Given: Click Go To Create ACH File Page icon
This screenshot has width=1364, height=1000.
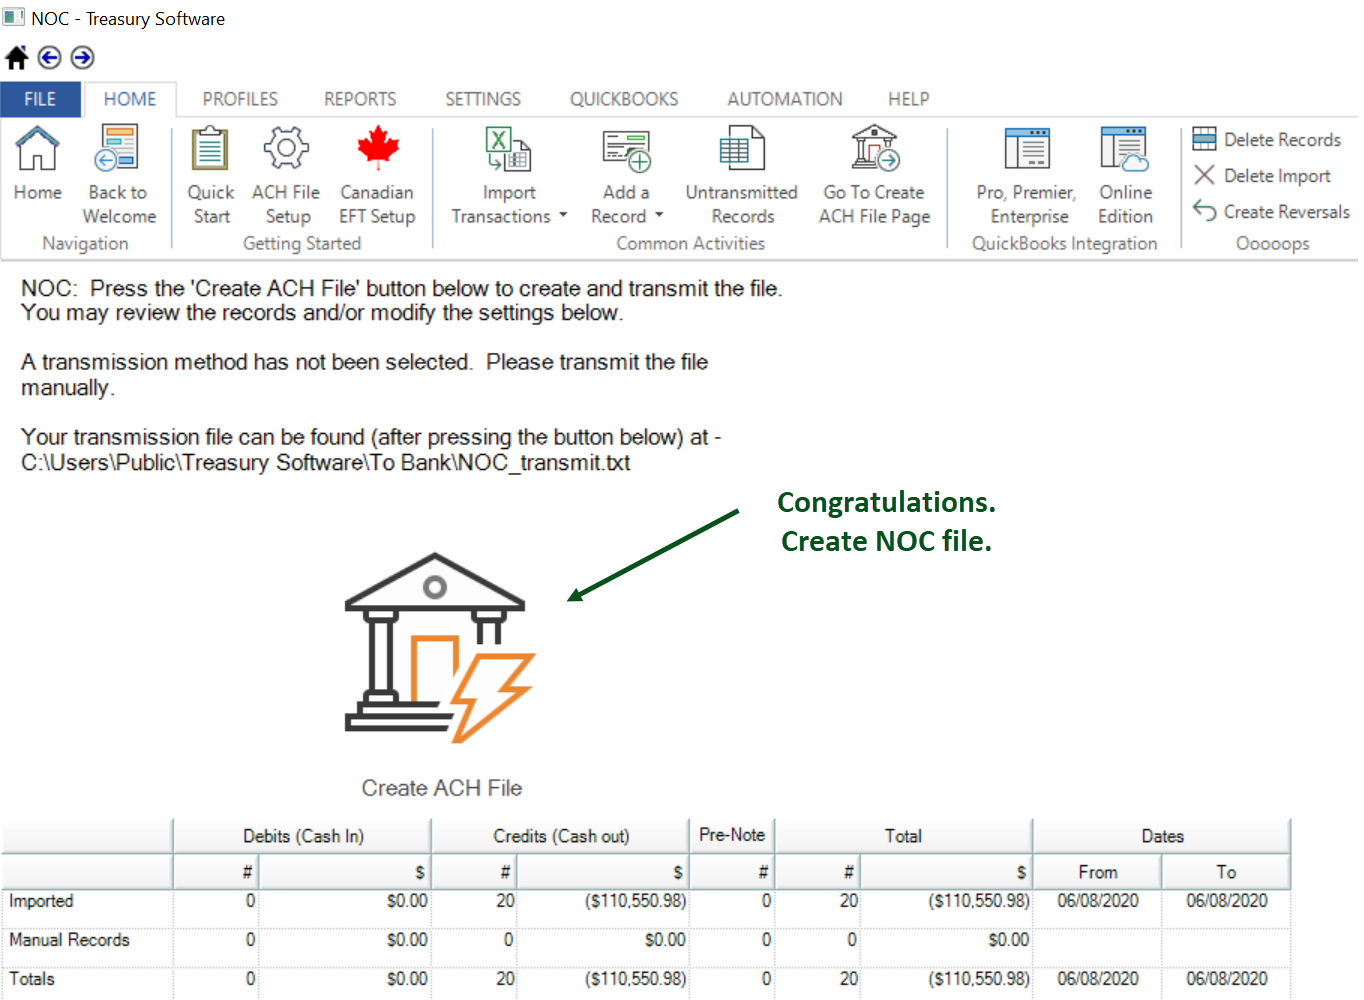Looking at the screenshot, I should tap(875, 148).
